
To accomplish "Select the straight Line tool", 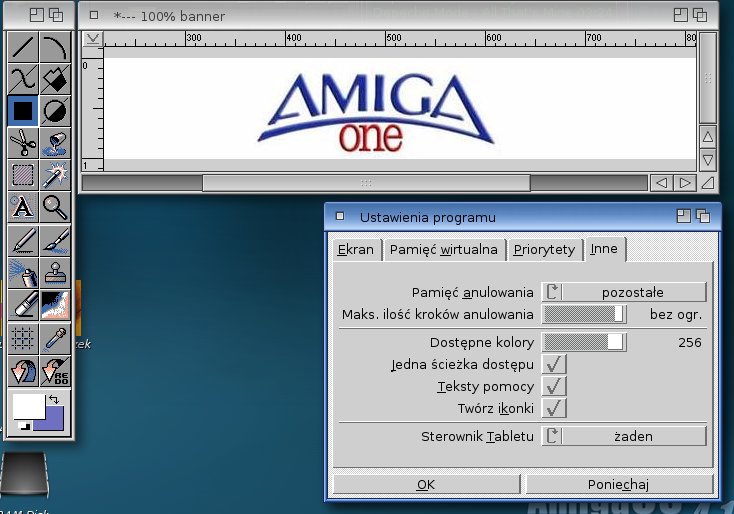I will coord(22,47).
